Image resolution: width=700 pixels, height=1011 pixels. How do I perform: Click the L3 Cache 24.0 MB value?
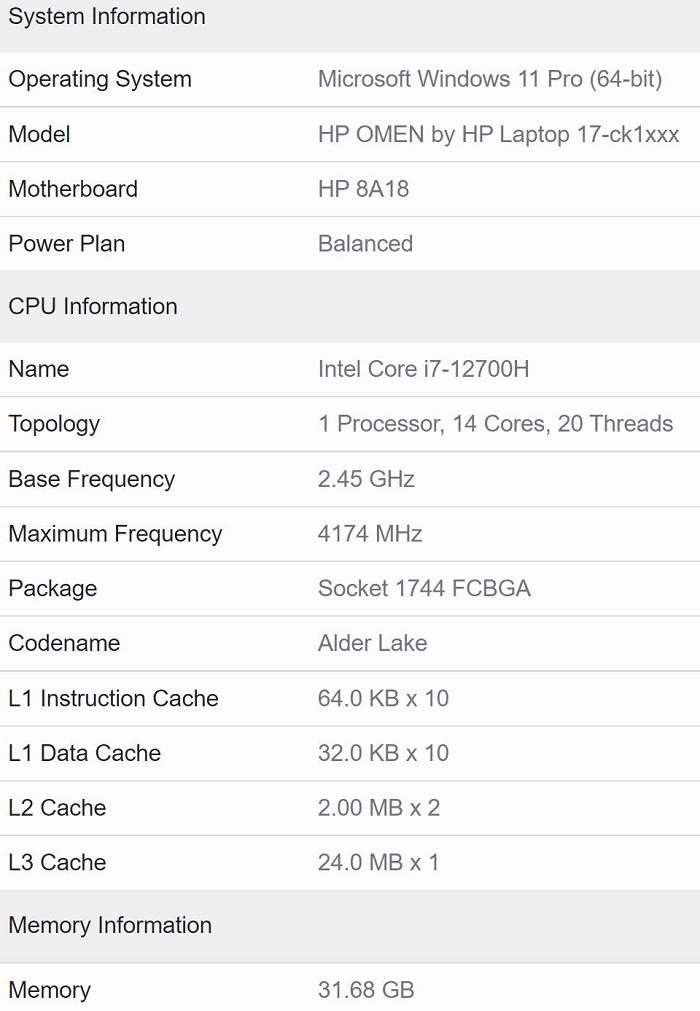(378, 863)
